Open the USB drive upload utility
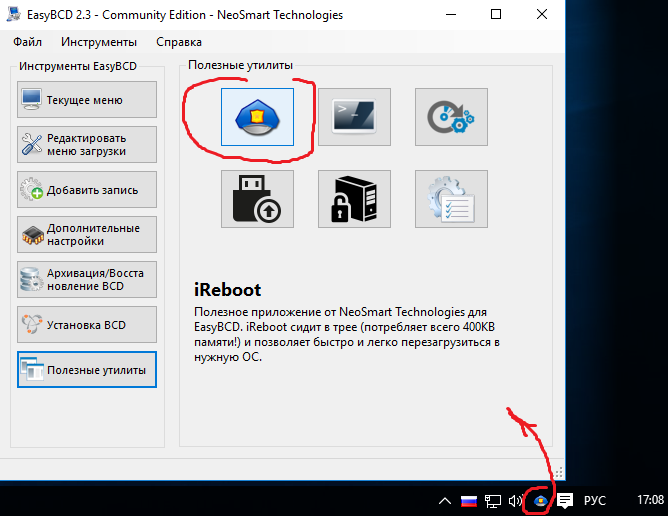Viewport: 668px width, 516px height. click(x=257, y=199)
